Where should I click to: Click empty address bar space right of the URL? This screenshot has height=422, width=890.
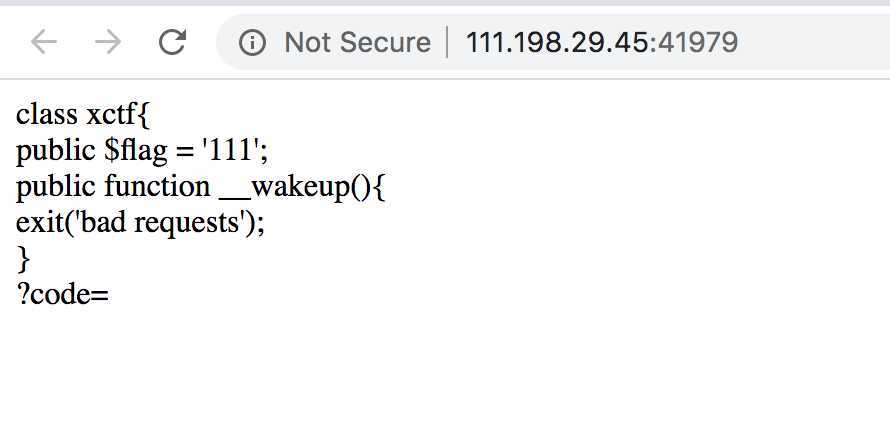pos(812,43)
